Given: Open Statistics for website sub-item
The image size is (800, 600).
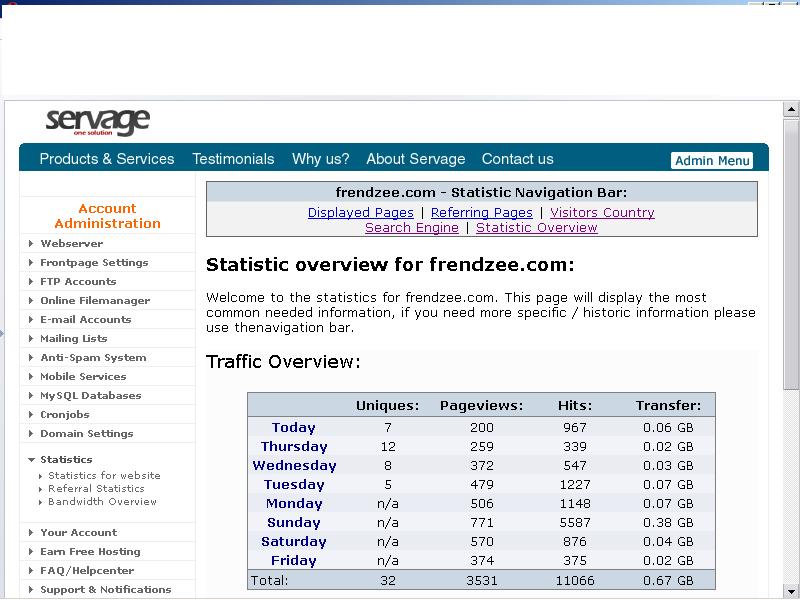Looking at the screenshot, I should click(x=104, y=476).
